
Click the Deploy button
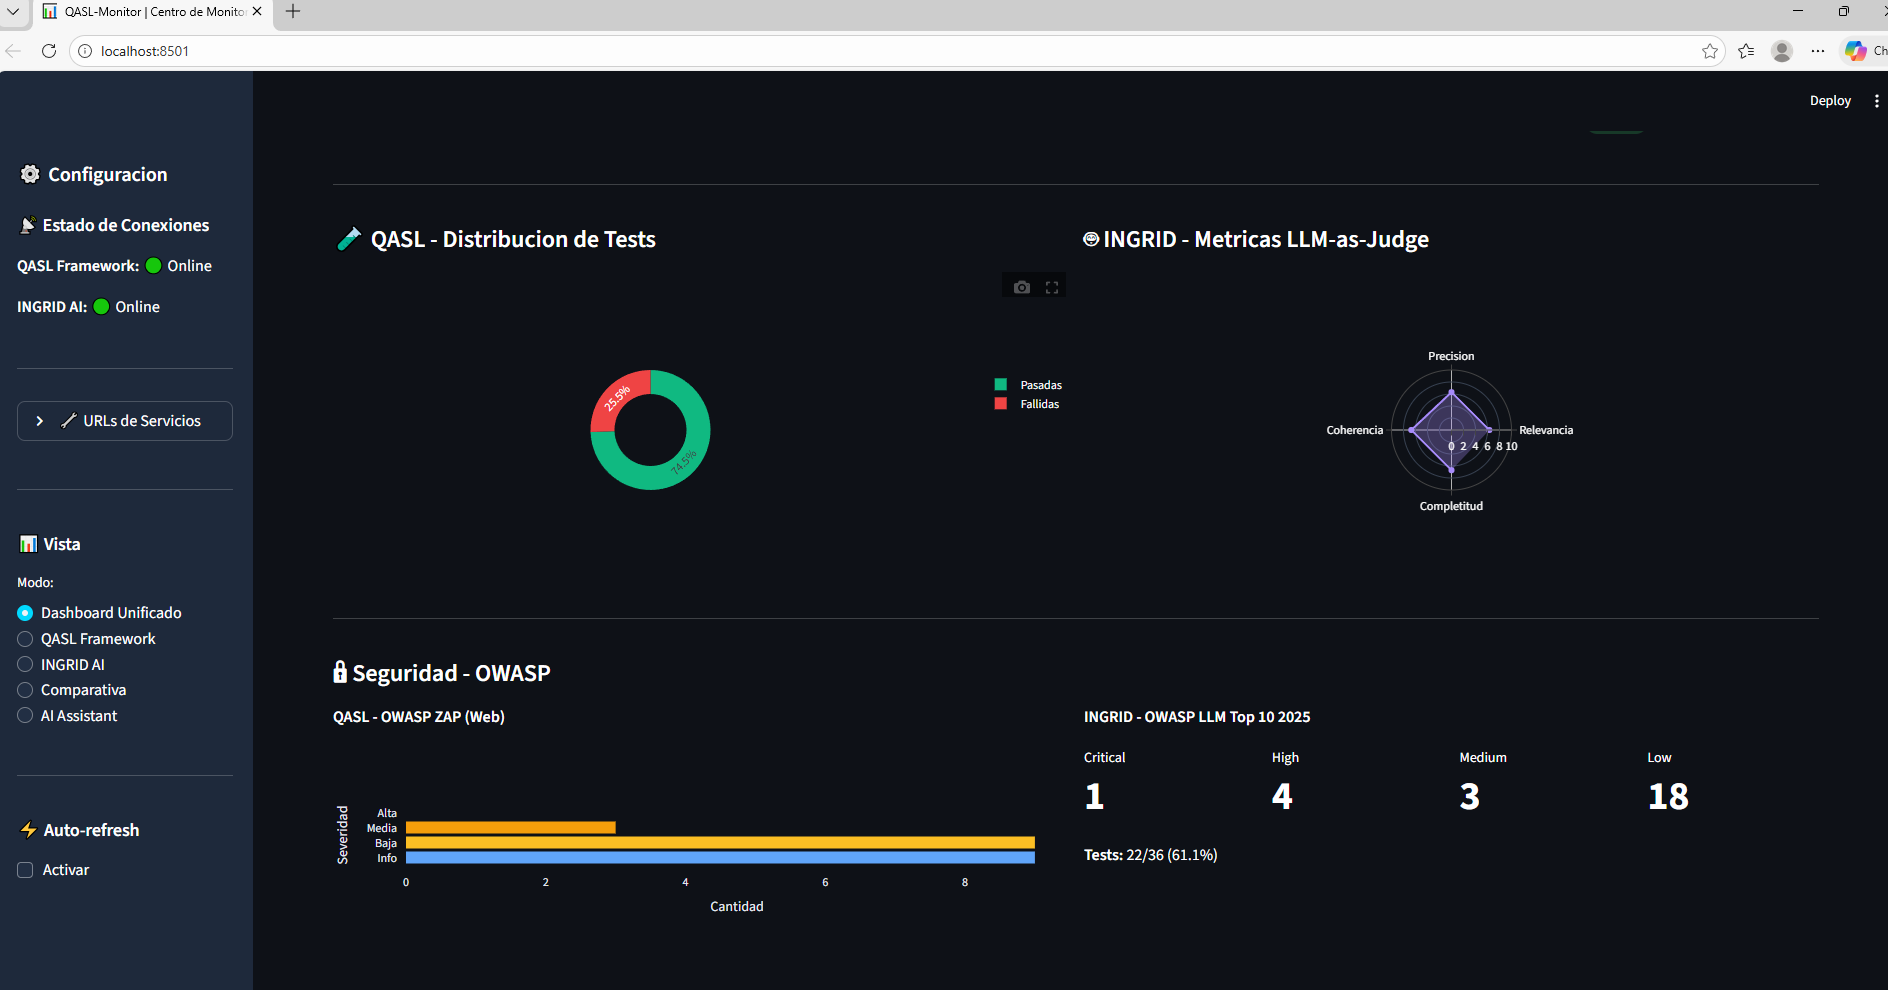click(1829, 100)
